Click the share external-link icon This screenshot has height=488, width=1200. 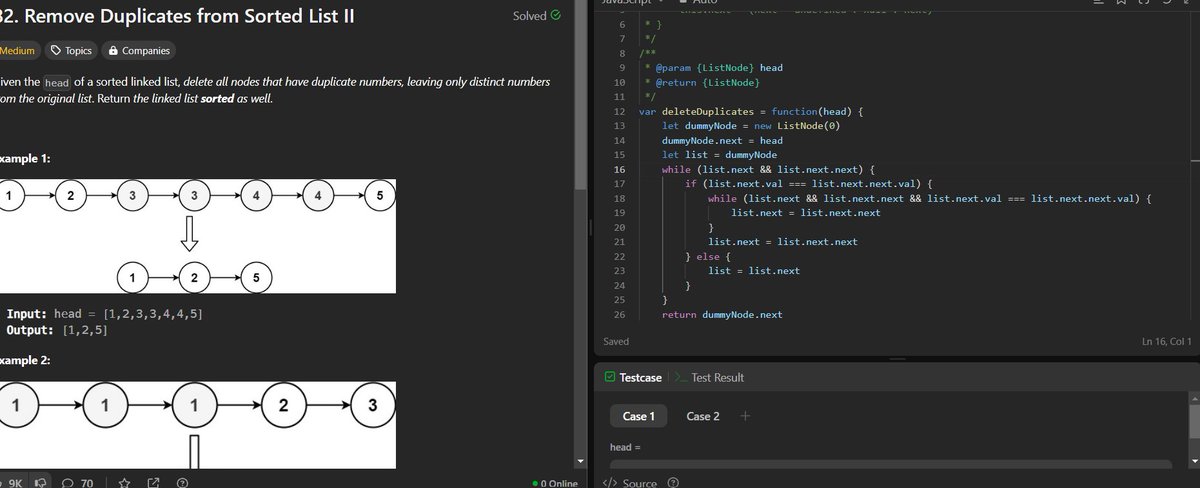pos(154,483)
